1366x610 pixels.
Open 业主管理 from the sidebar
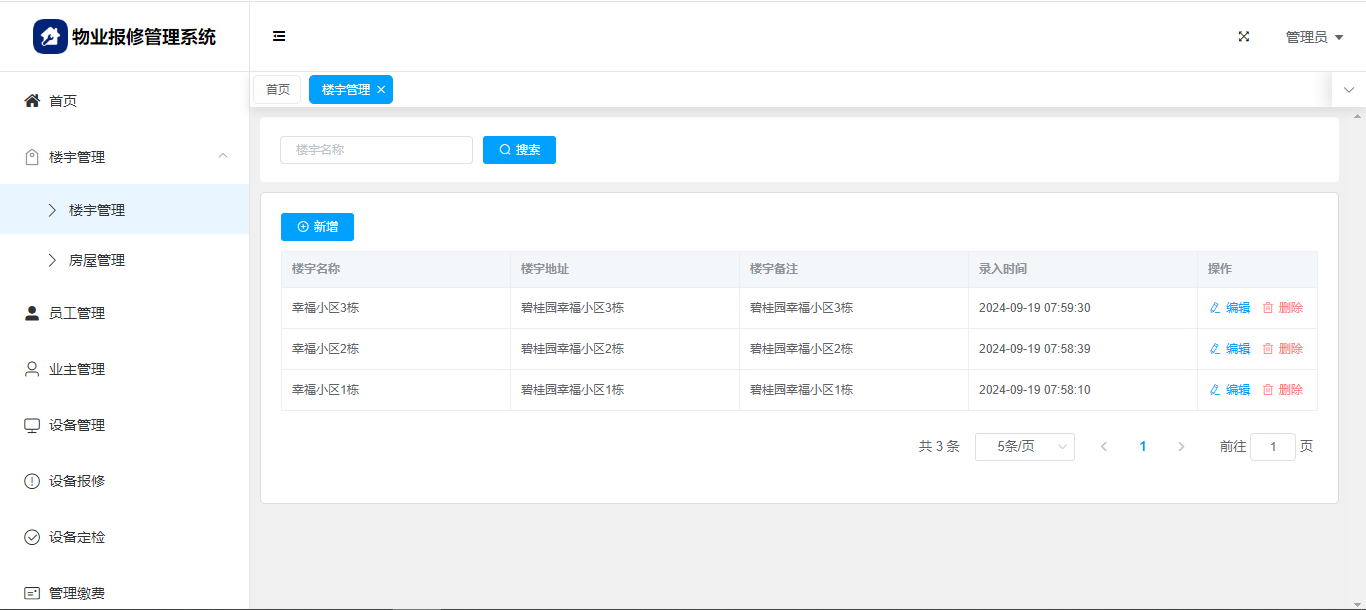(x=77, y=369)
